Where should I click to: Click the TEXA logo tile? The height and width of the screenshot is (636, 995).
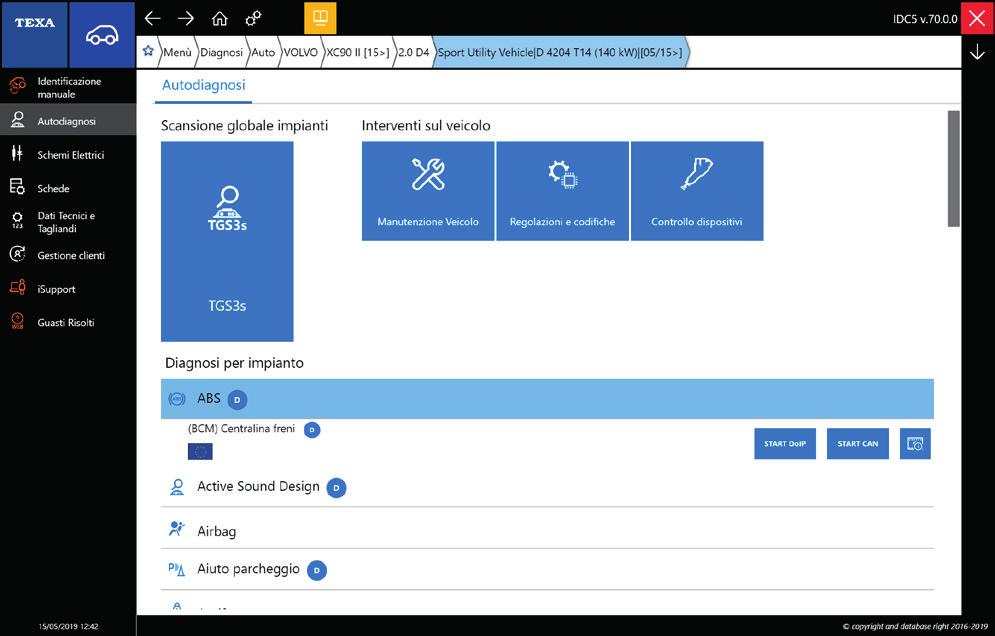[x=34, y=34]
